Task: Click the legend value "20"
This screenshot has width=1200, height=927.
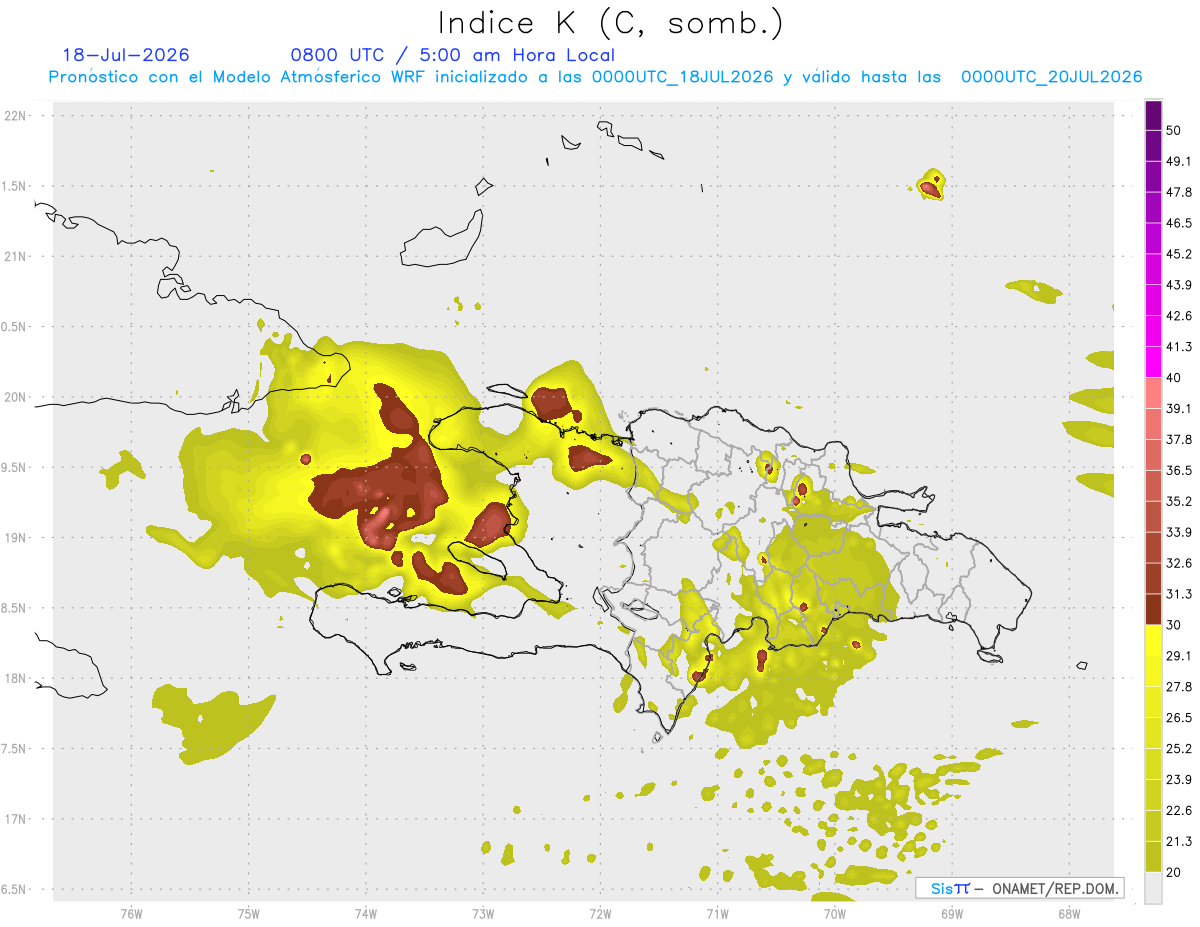Action: 1174,872
